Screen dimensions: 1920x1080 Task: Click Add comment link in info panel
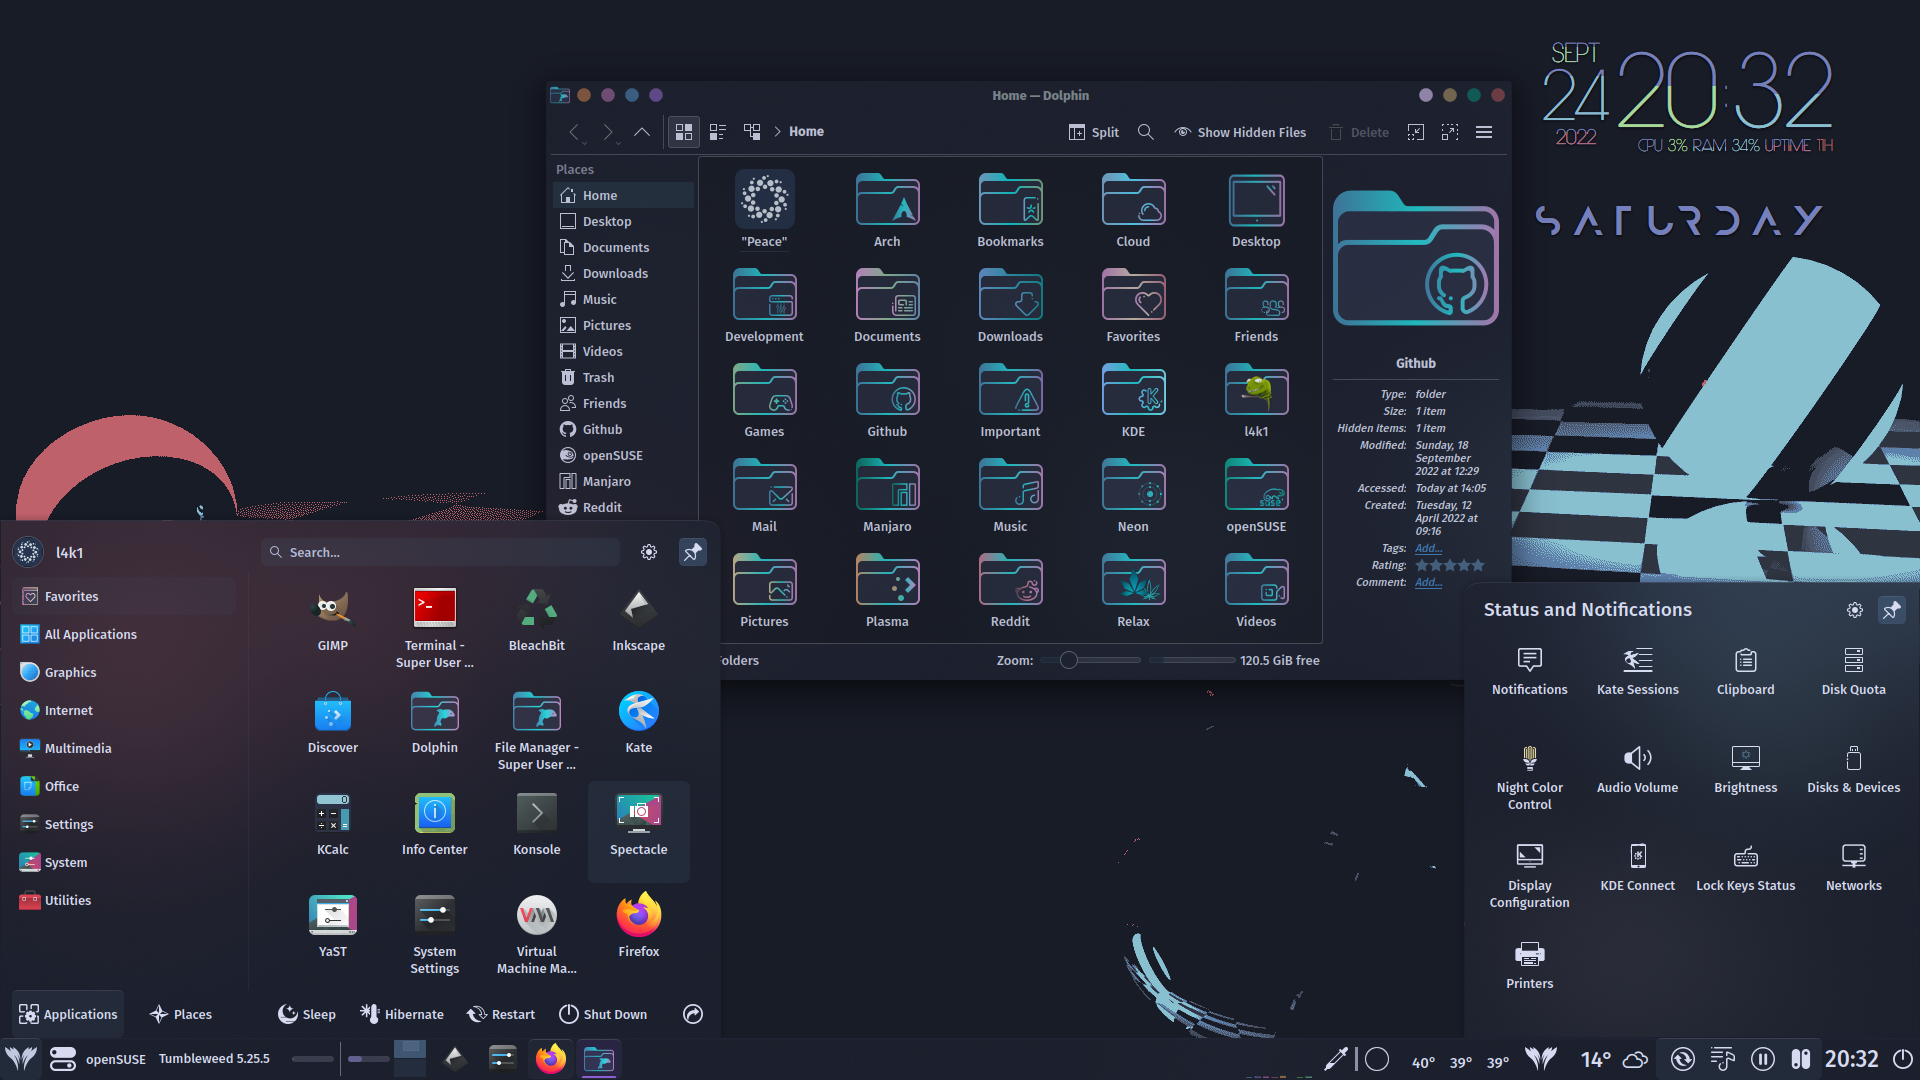click(x=1428, y=582)
